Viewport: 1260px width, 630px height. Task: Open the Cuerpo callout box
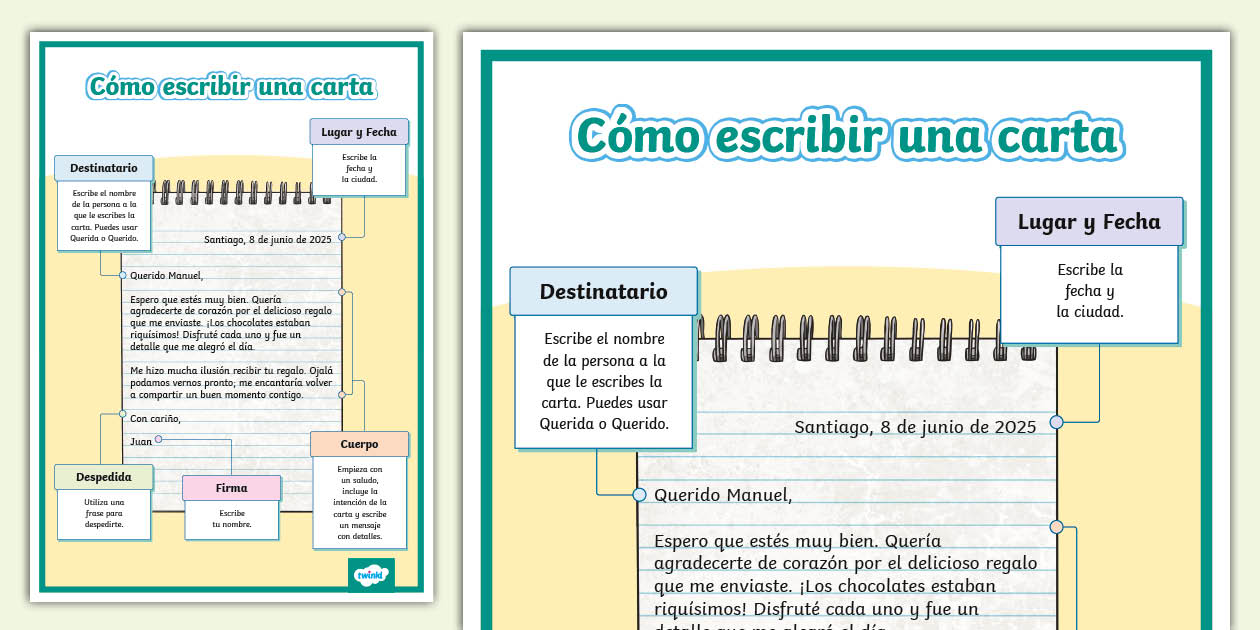(x=360, y=503)
